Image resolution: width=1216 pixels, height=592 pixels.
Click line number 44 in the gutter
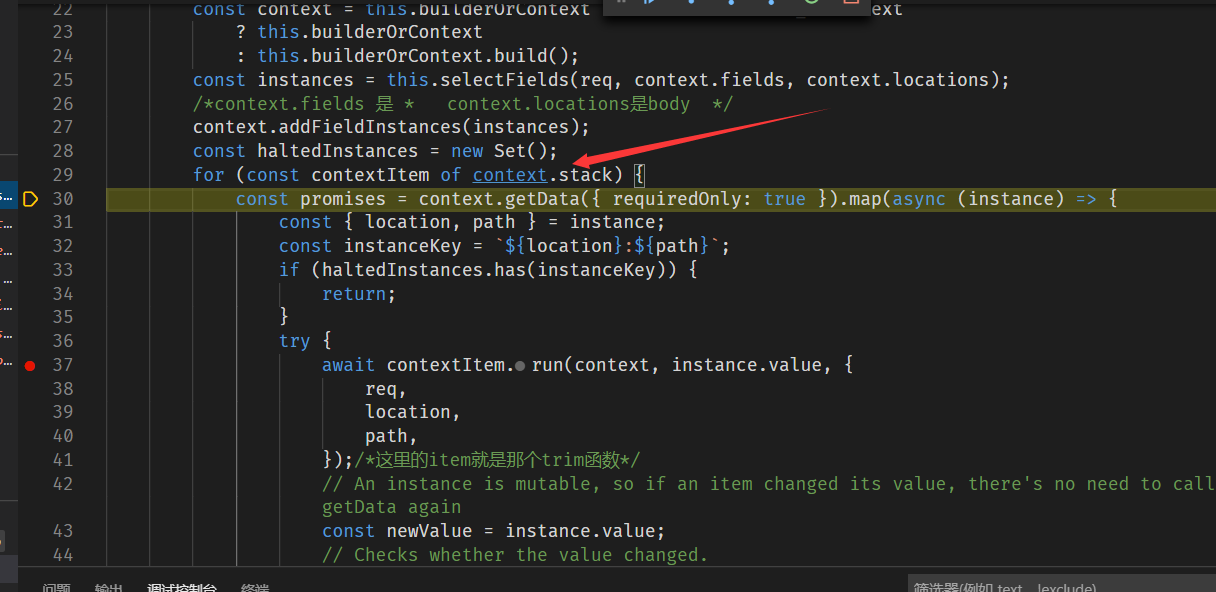pyautogui.click(x=62, y=555)
